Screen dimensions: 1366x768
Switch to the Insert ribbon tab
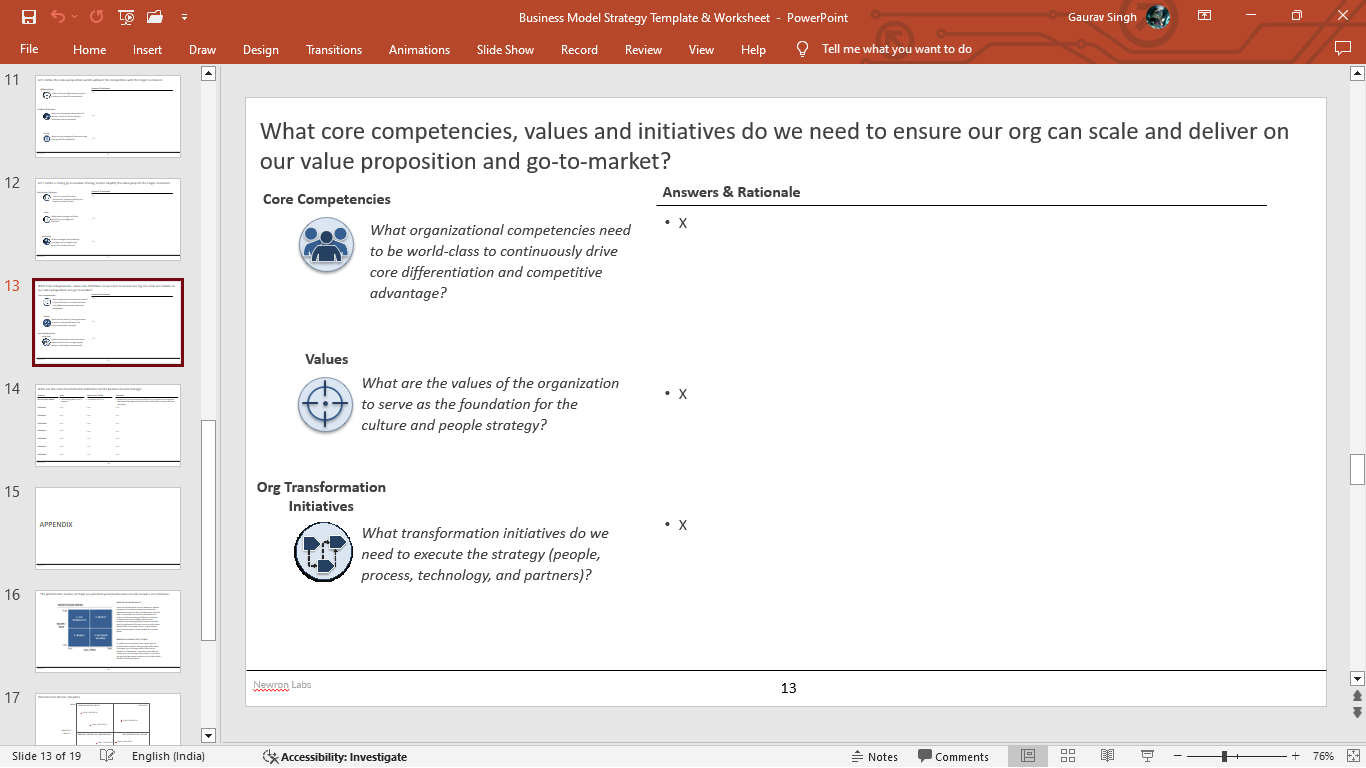(147, 50)
